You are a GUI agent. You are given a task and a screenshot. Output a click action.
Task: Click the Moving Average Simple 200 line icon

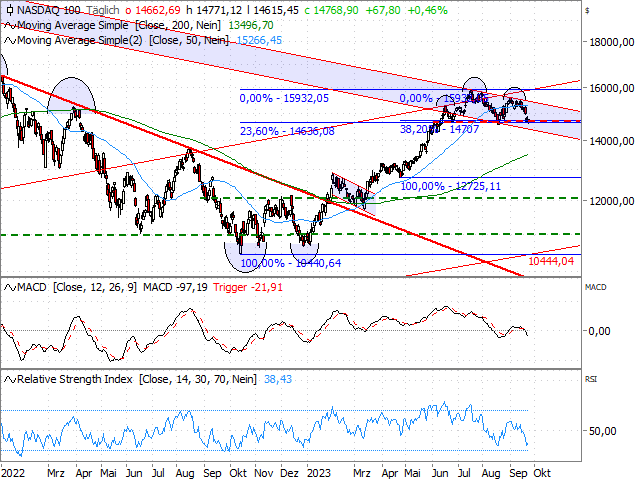tap(10, 26)
